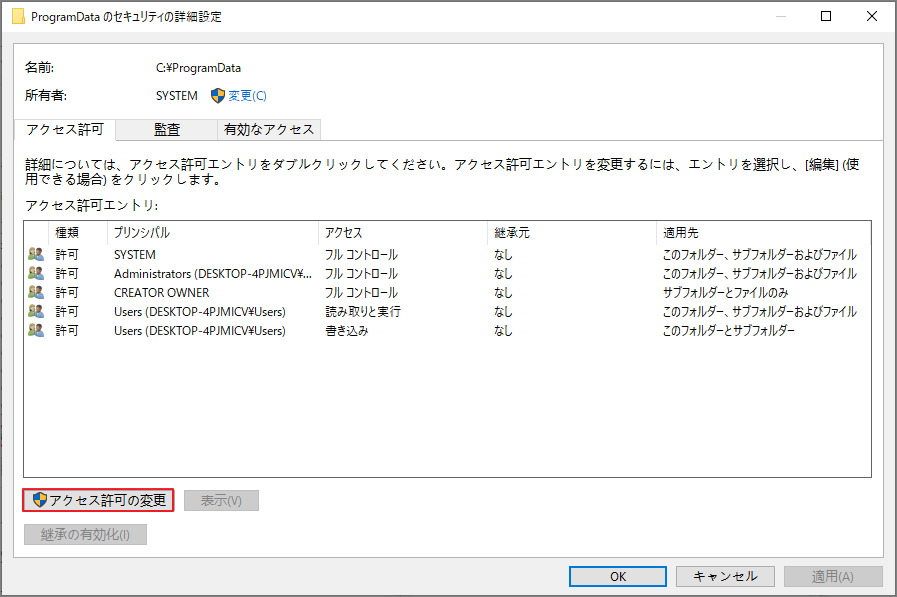Click the user icon in the Users 読み取りと実行 row
Viewport: 897px width, 597px height.
pyautogui.click(x=35, y=311)
